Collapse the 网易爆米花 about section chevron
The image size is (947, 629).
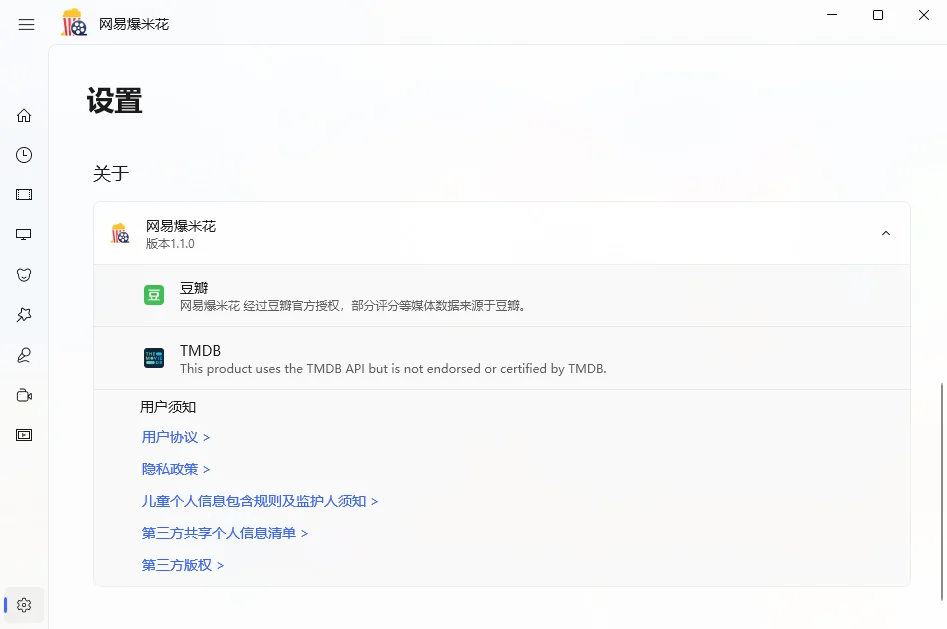coord(886,233)
